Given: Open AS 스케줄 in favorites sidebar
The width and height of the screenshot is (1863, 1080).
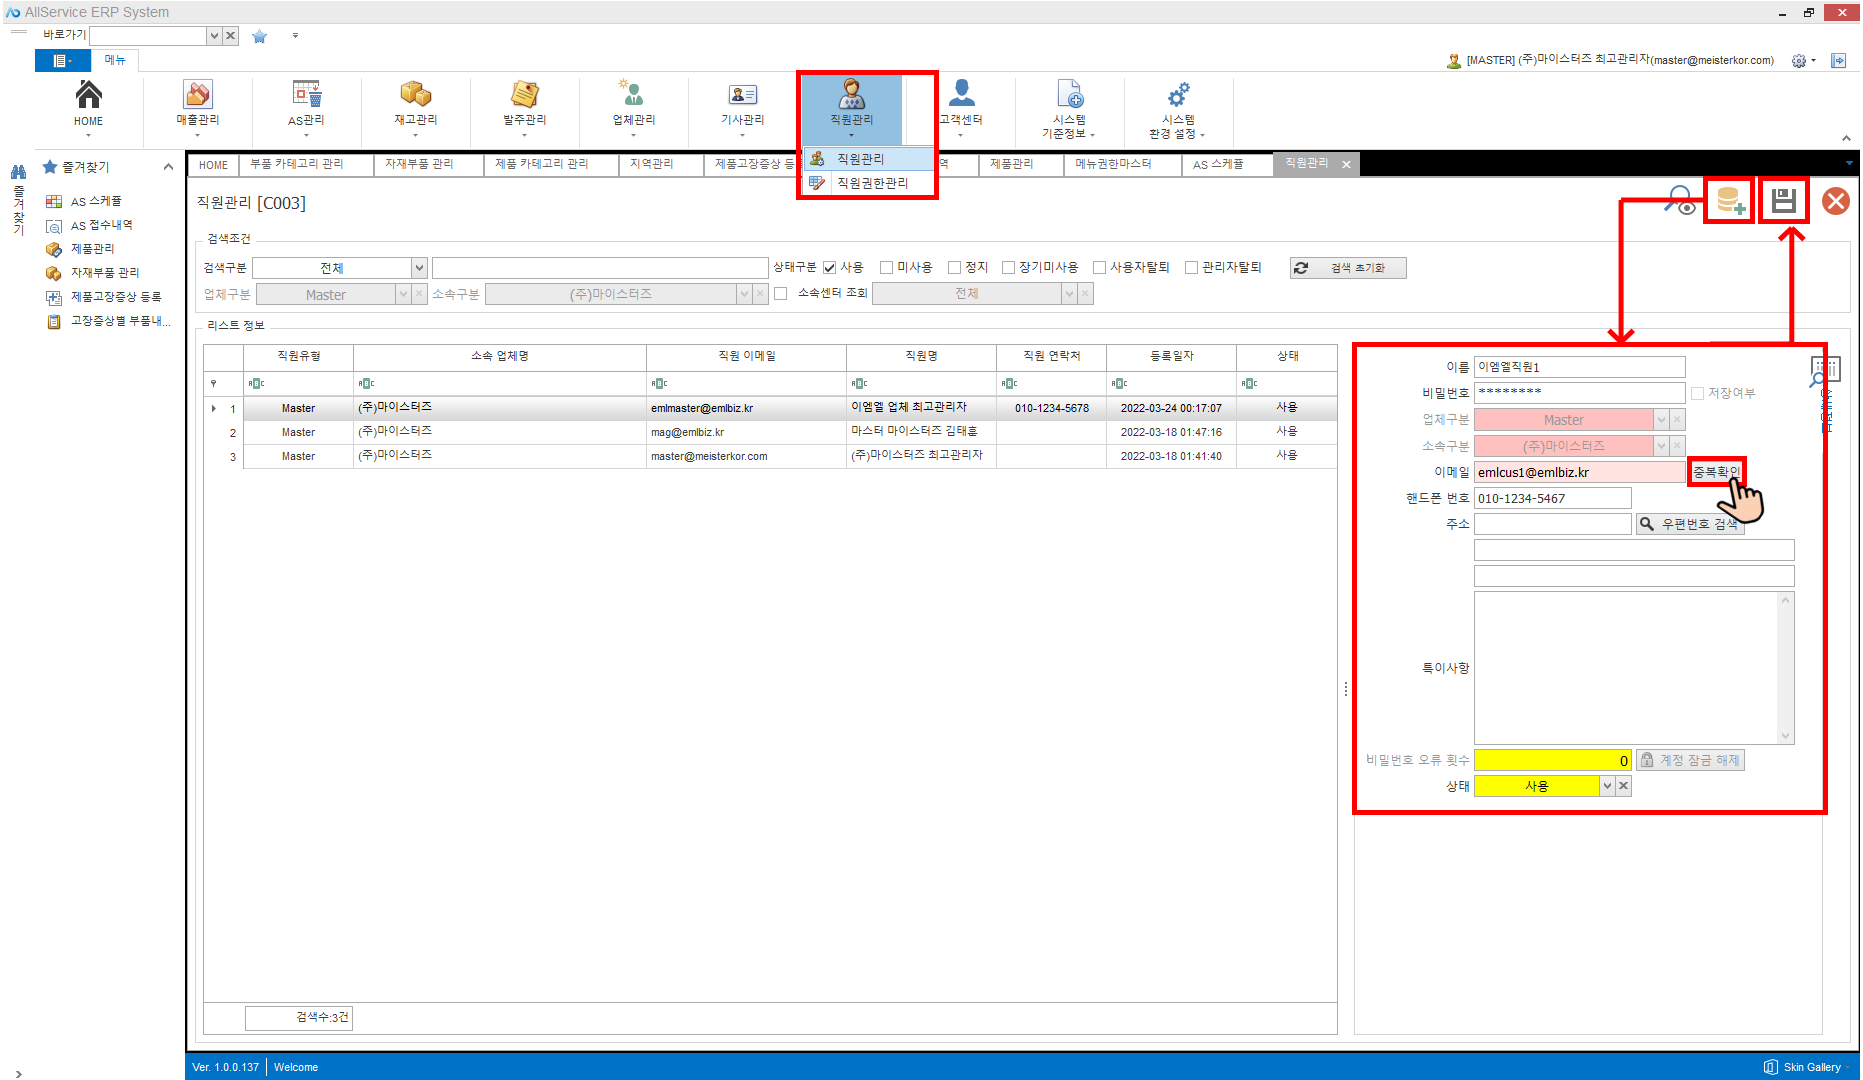Looking at the screenshot, I should pos(96,201).
